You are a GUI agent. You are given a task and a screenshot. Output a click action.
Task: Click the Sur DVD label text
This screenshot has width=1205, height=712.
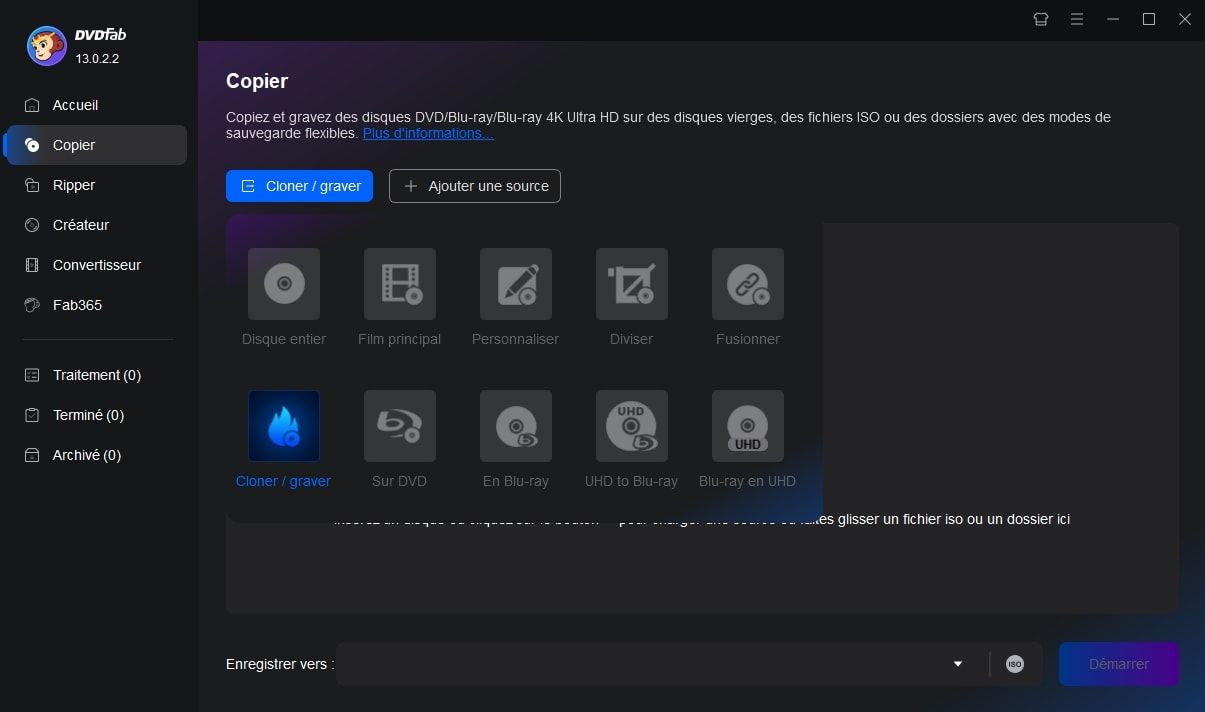click(399, 481)
